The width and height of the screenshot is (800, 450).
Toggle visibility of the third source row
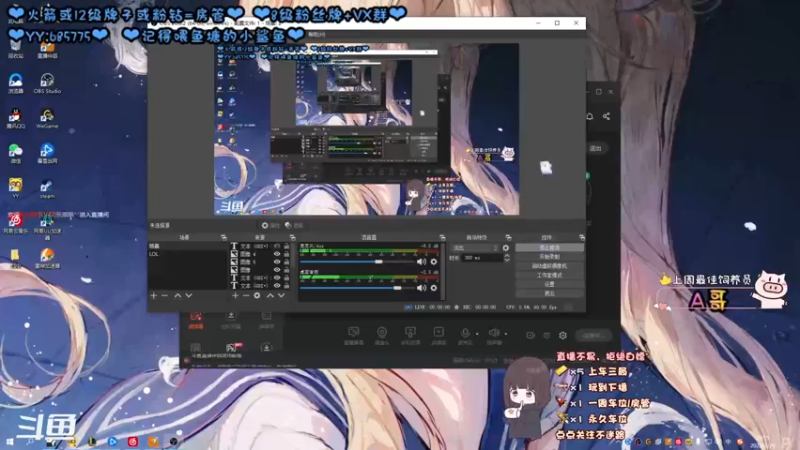coord(277,262)
